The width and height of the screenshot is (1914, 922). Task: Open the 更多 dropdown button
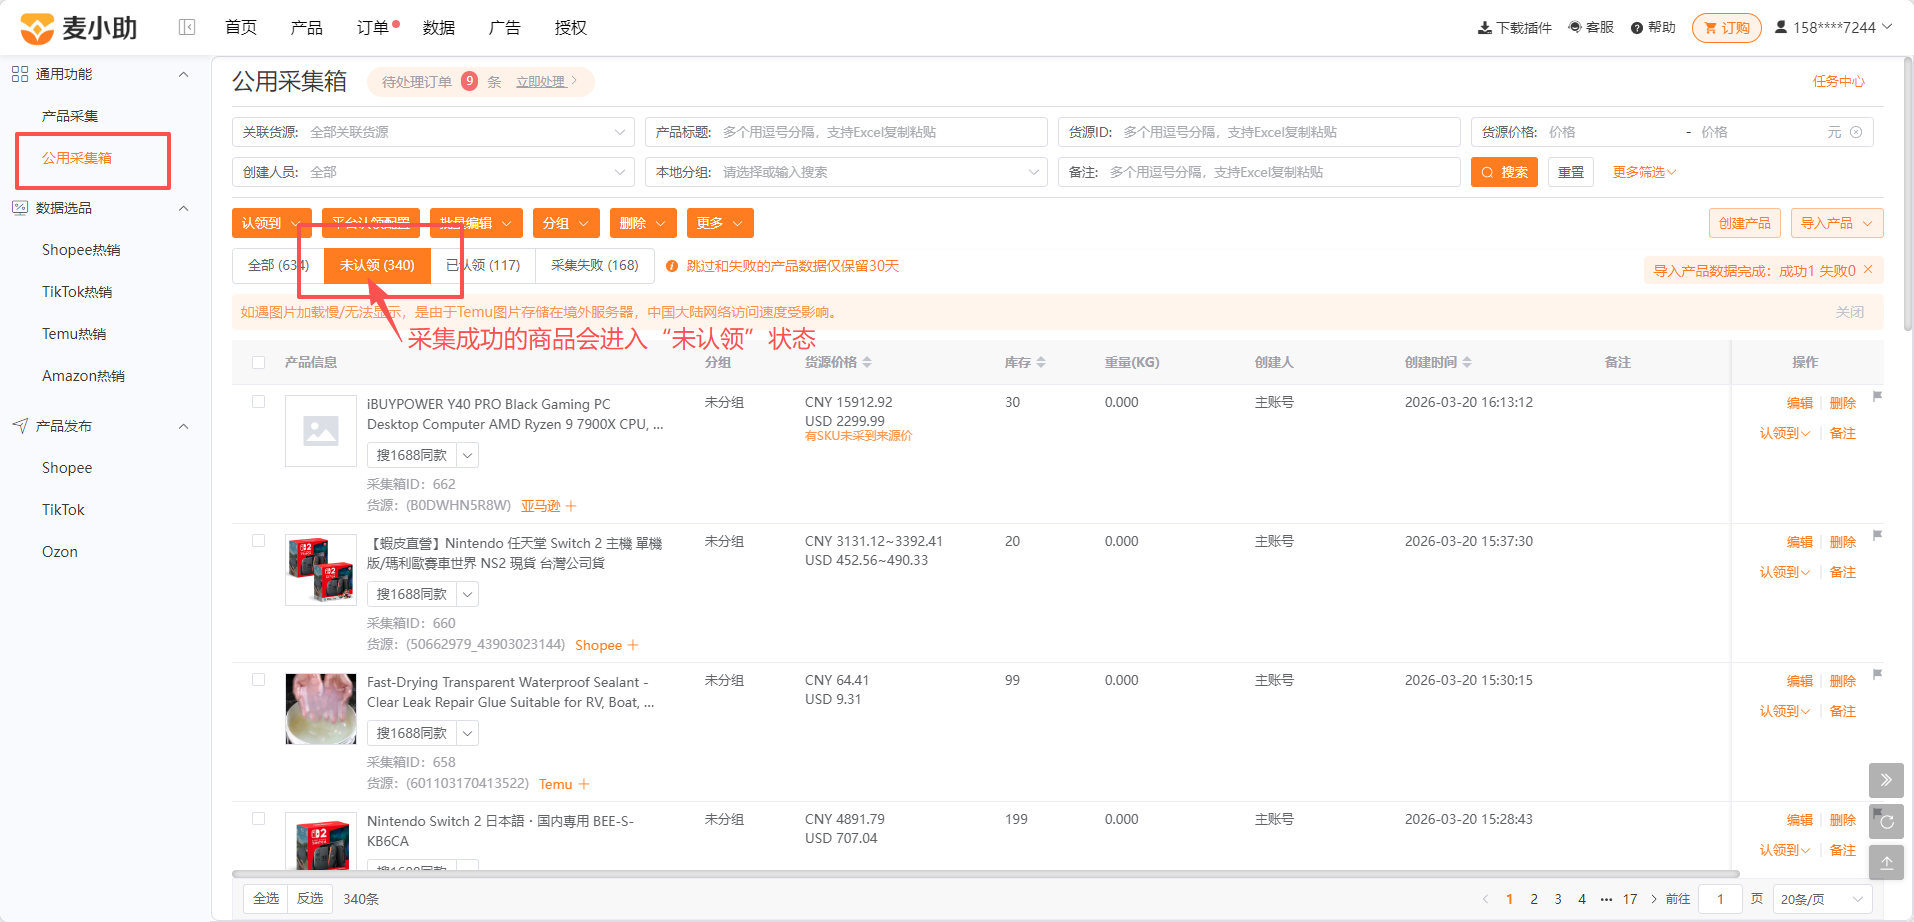click(x=720, y=223)
